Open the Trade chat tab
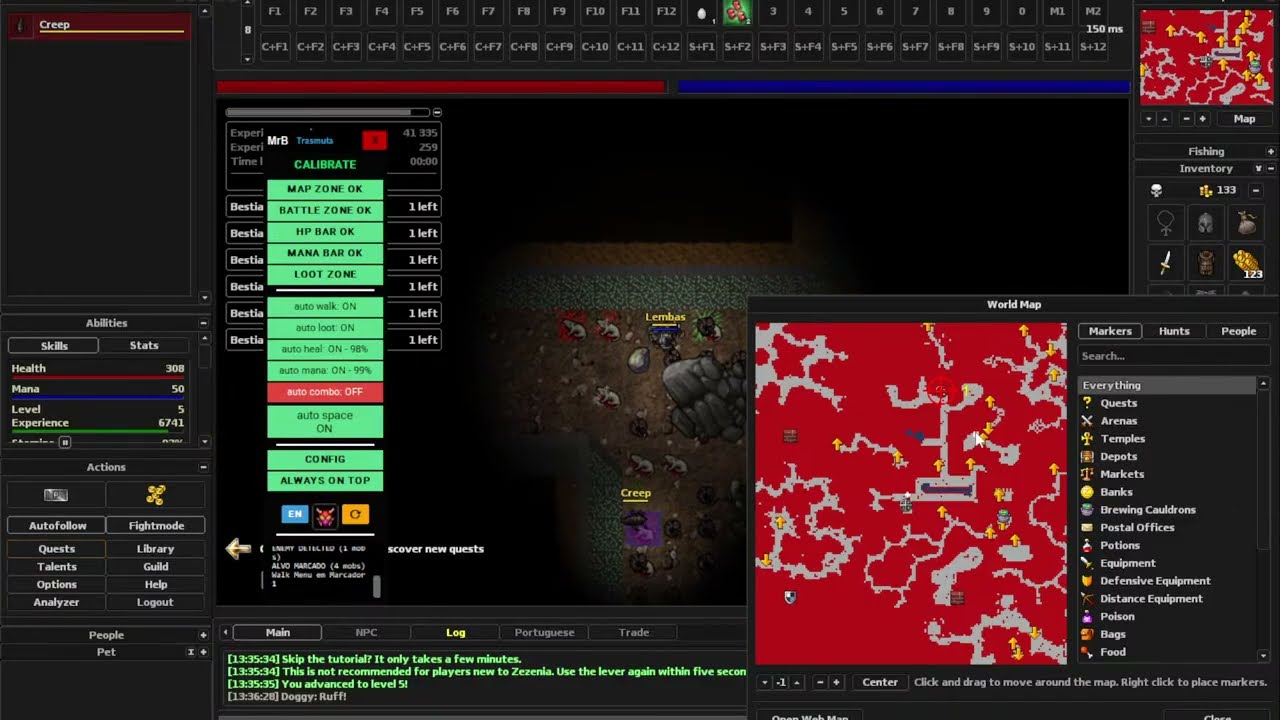1280x720 pixels. [x=634, y=632]
